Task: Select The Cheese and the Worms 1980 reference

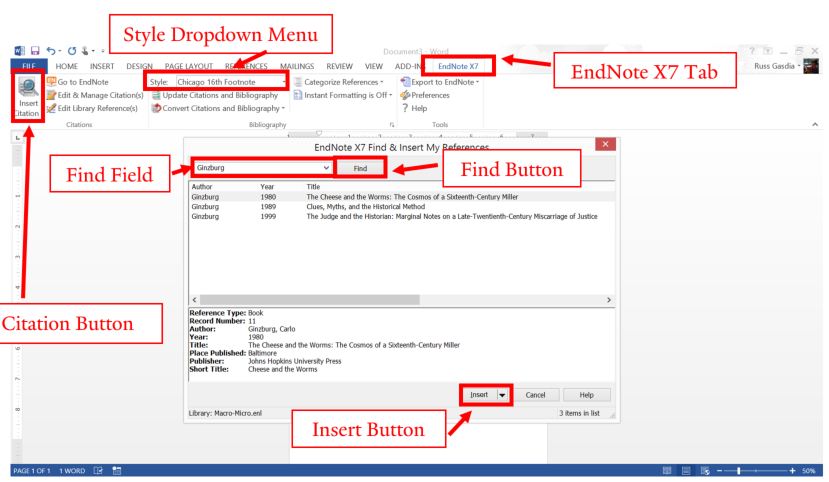Action: (x=402, y=197)
